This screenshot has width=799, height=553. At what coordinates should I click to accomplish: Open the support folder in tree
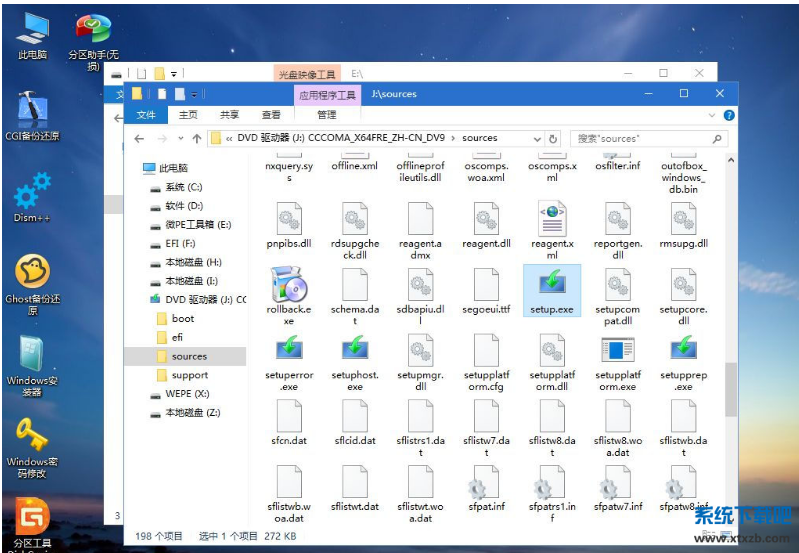183,375
